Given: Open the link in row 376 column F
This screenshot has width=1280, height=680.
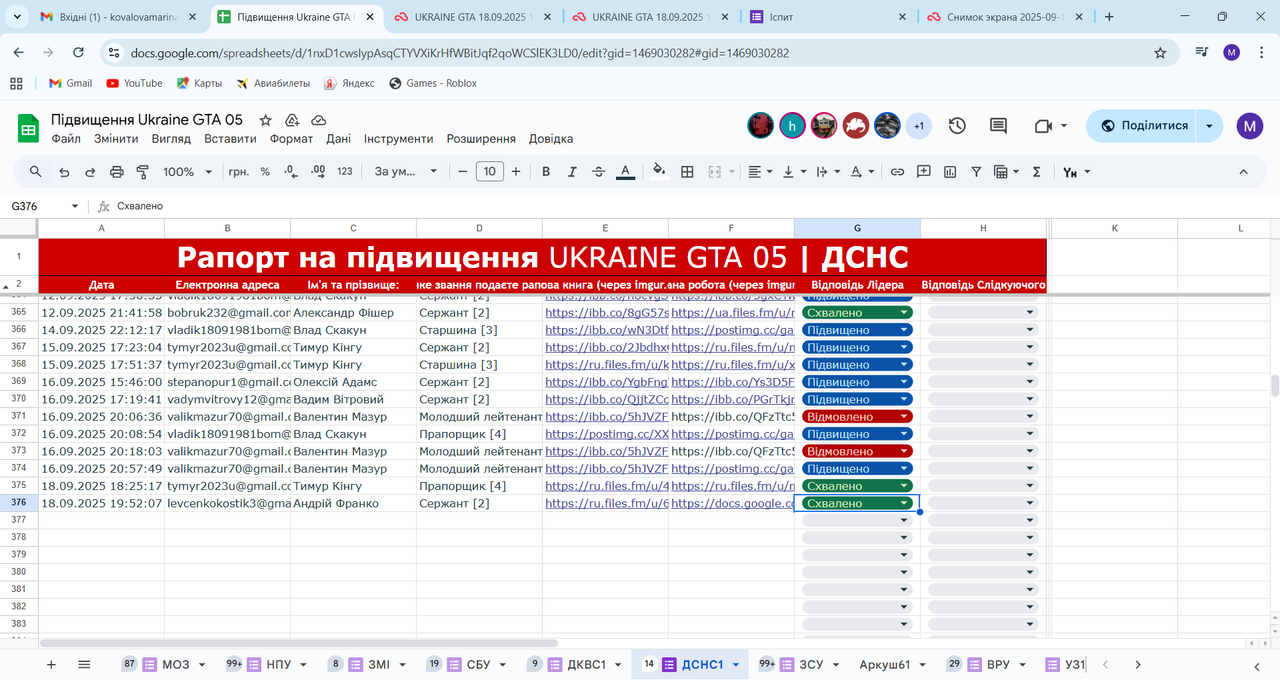Looking at the screenshot, I should (x=733, y=503).
